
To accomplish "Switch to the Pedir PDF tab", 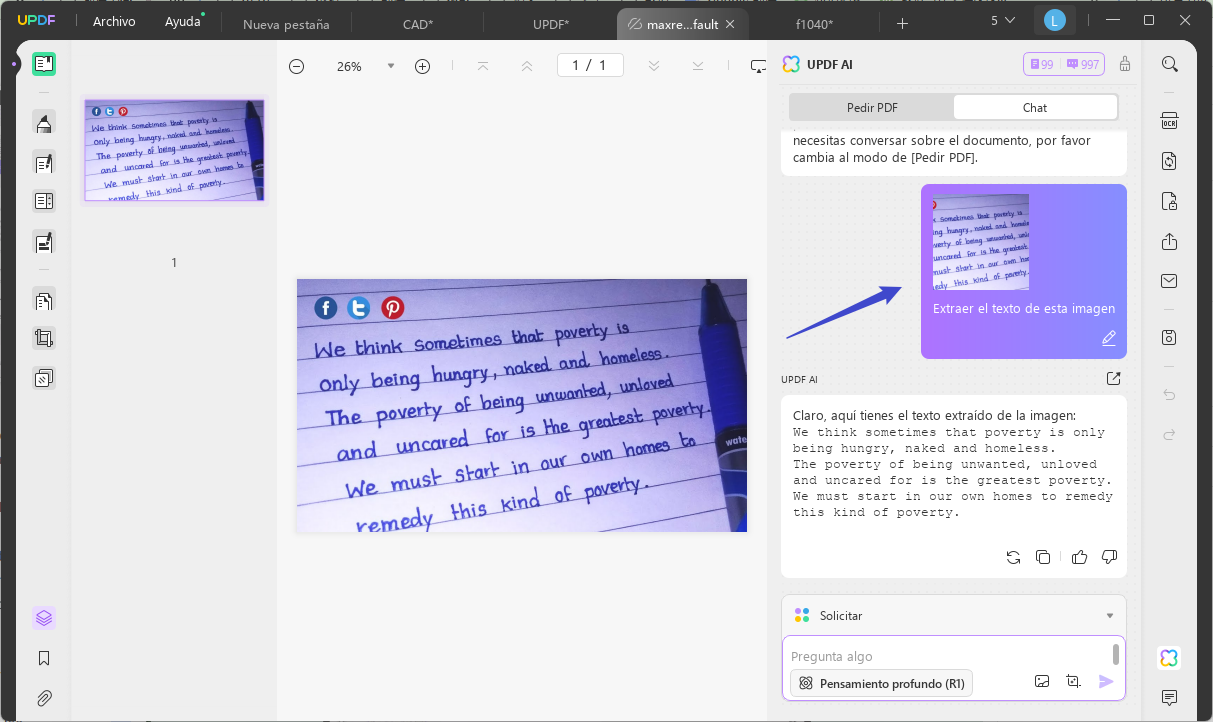I will point(872,107).
